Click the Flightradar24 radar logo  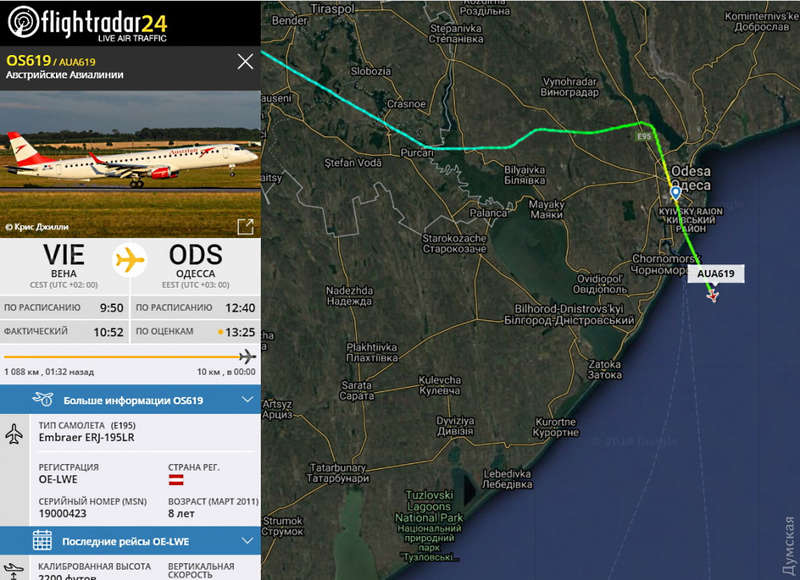pyautogui.click(x=23, y=22)
